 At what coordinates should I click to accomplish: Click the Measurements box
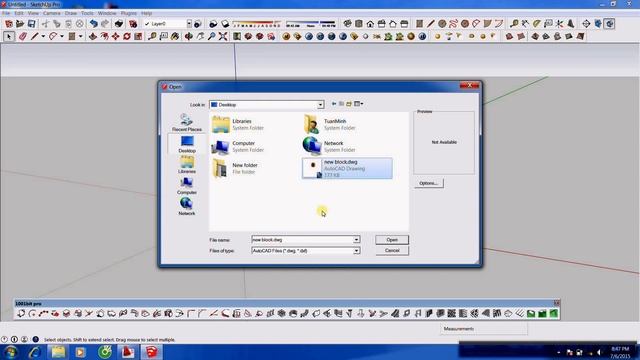[484, 329]
